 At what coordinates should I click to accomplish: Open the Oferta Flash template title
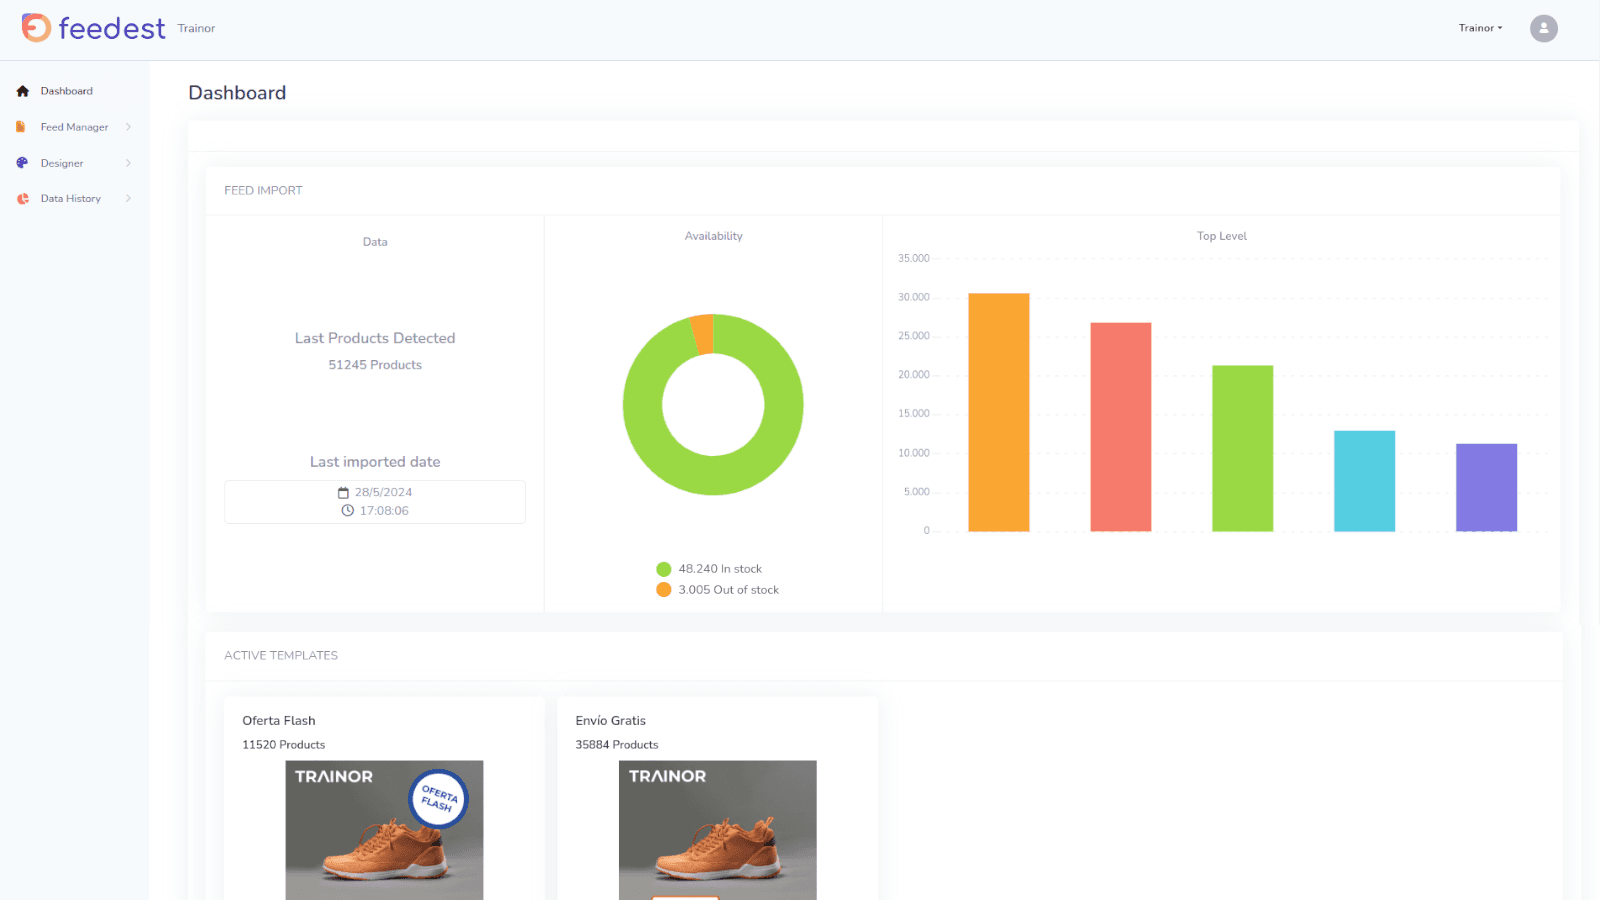pyautogui.click(x=279, y=721)
